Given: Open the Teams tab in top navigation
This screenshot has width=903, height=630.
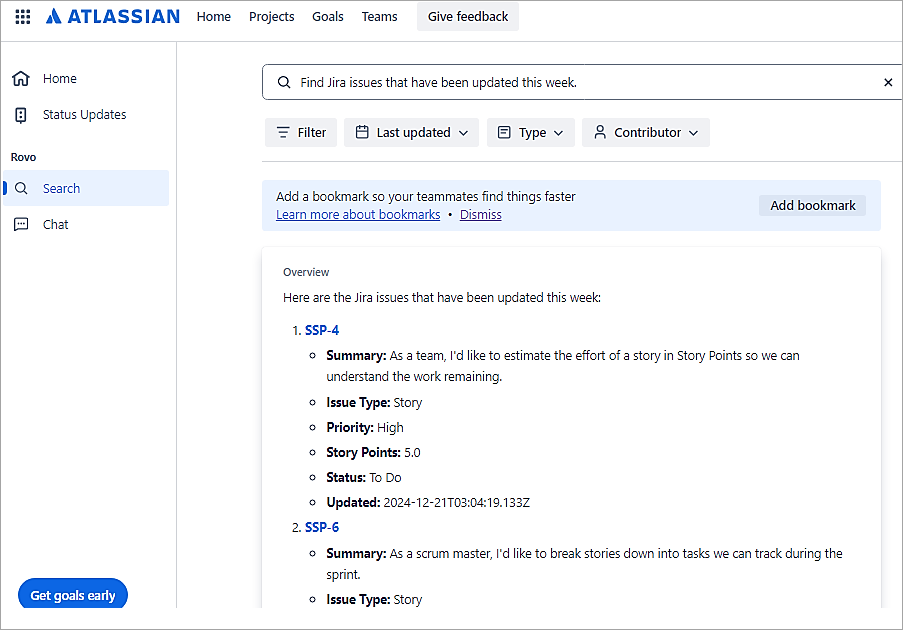Looking at the screenshot, I should [379, 17].
